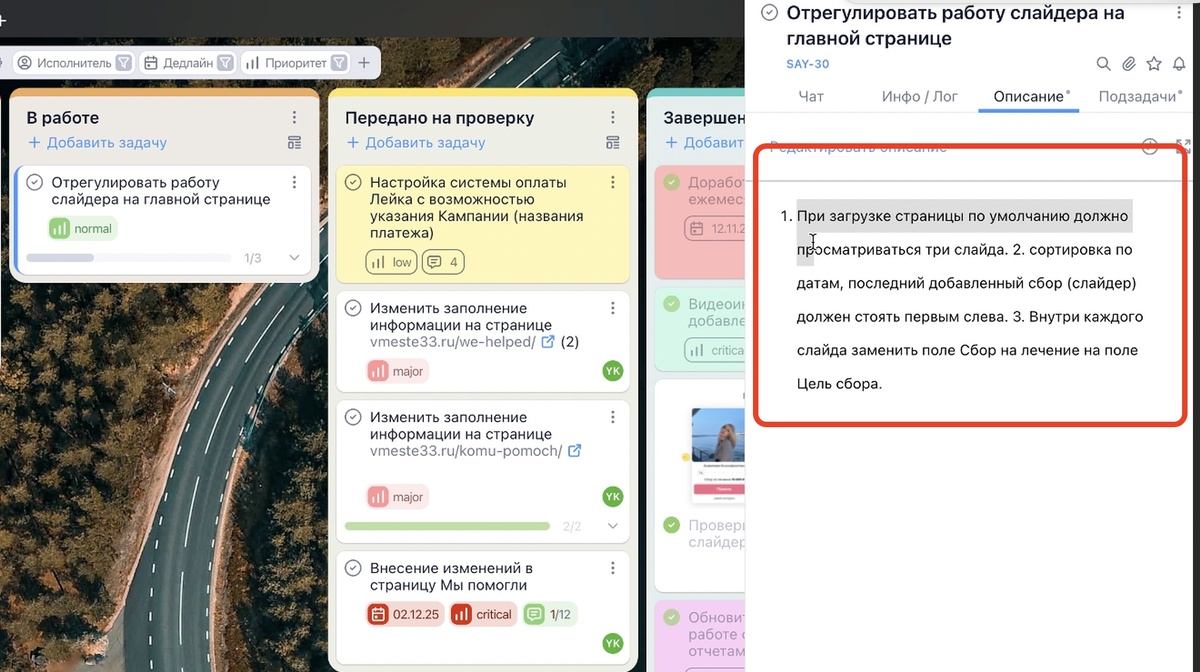The image size is (1200, 672).
Task: Click the history clock icon in description panel
Action: pyautogui.click(x=1150, y=146)
